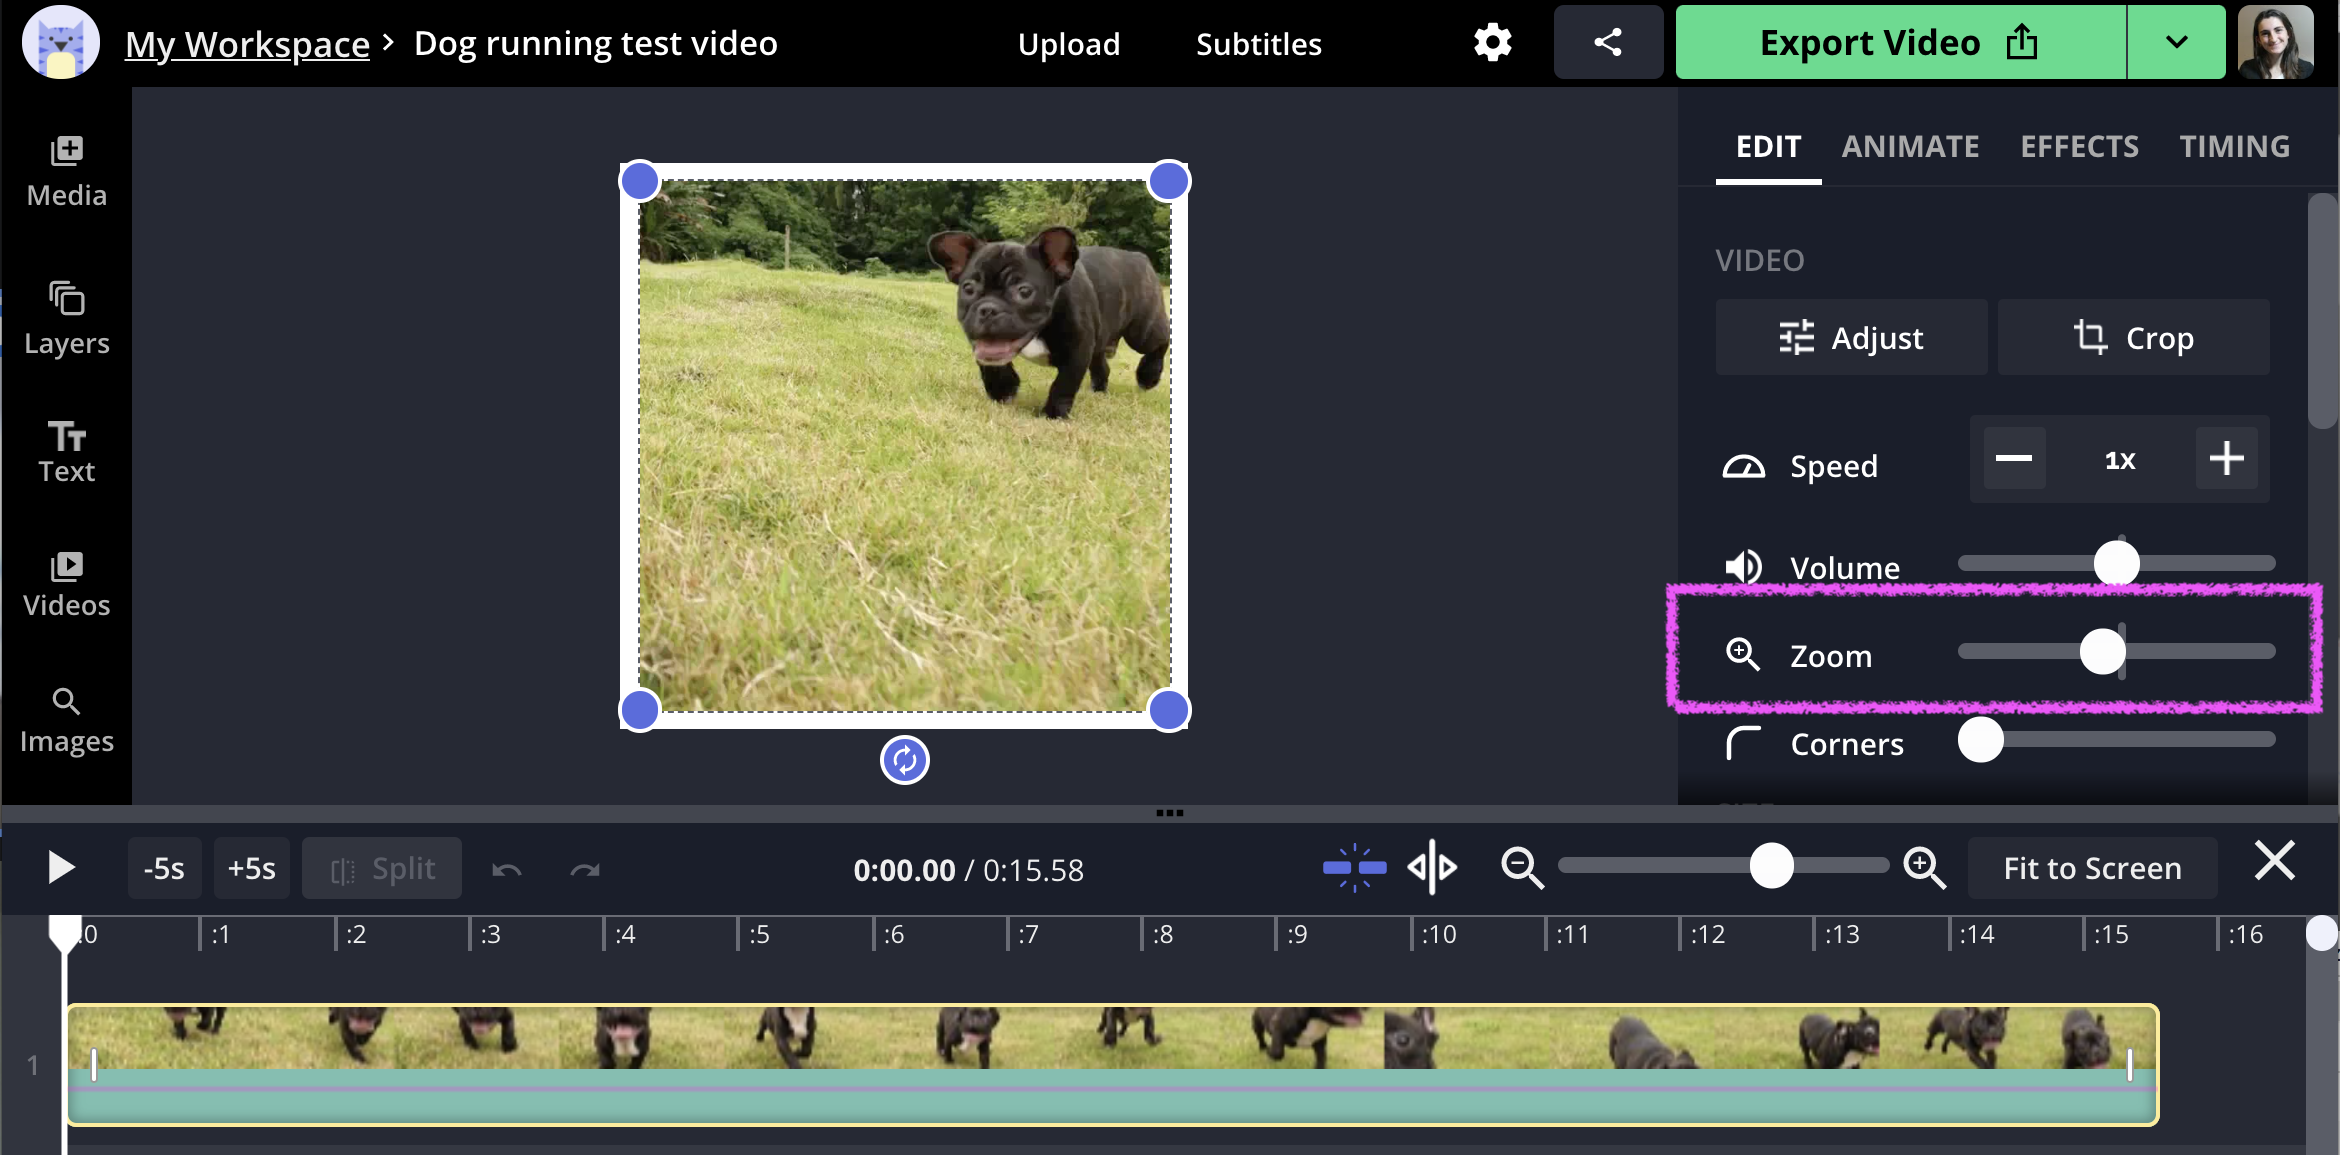
Task: Click the Crop button
Action: pyautogui.click(x=2133, y=338)
